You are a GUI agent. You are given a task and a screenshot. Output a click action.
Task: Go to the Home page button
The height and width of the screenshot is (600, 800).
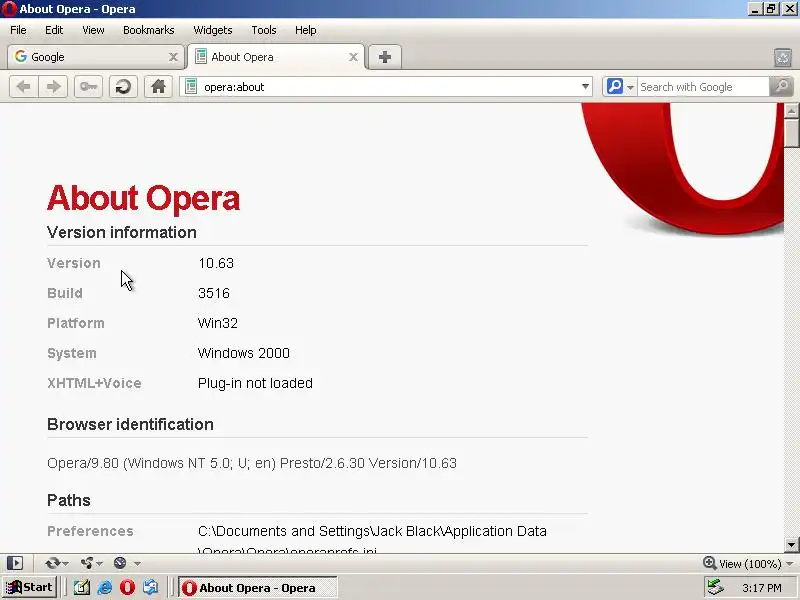coord(158,87)
